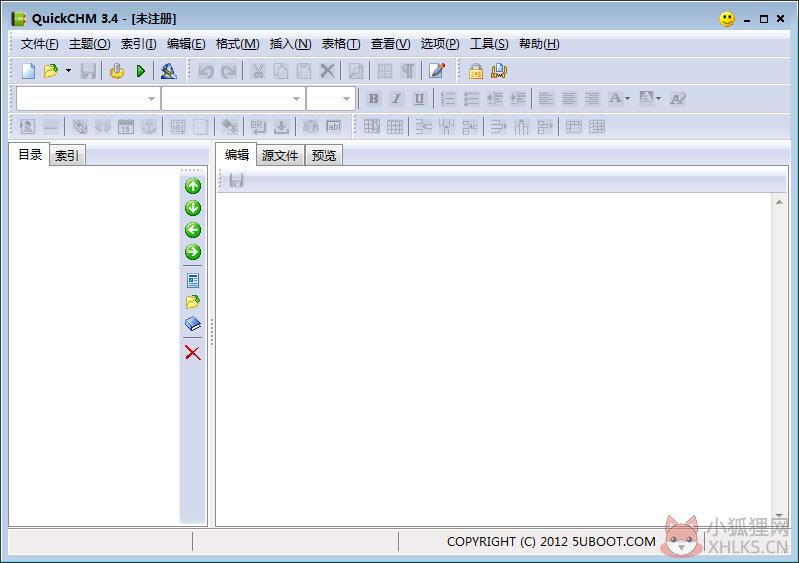Click the Redo arrow icon
799x563 pixels.
pos(229,71)
